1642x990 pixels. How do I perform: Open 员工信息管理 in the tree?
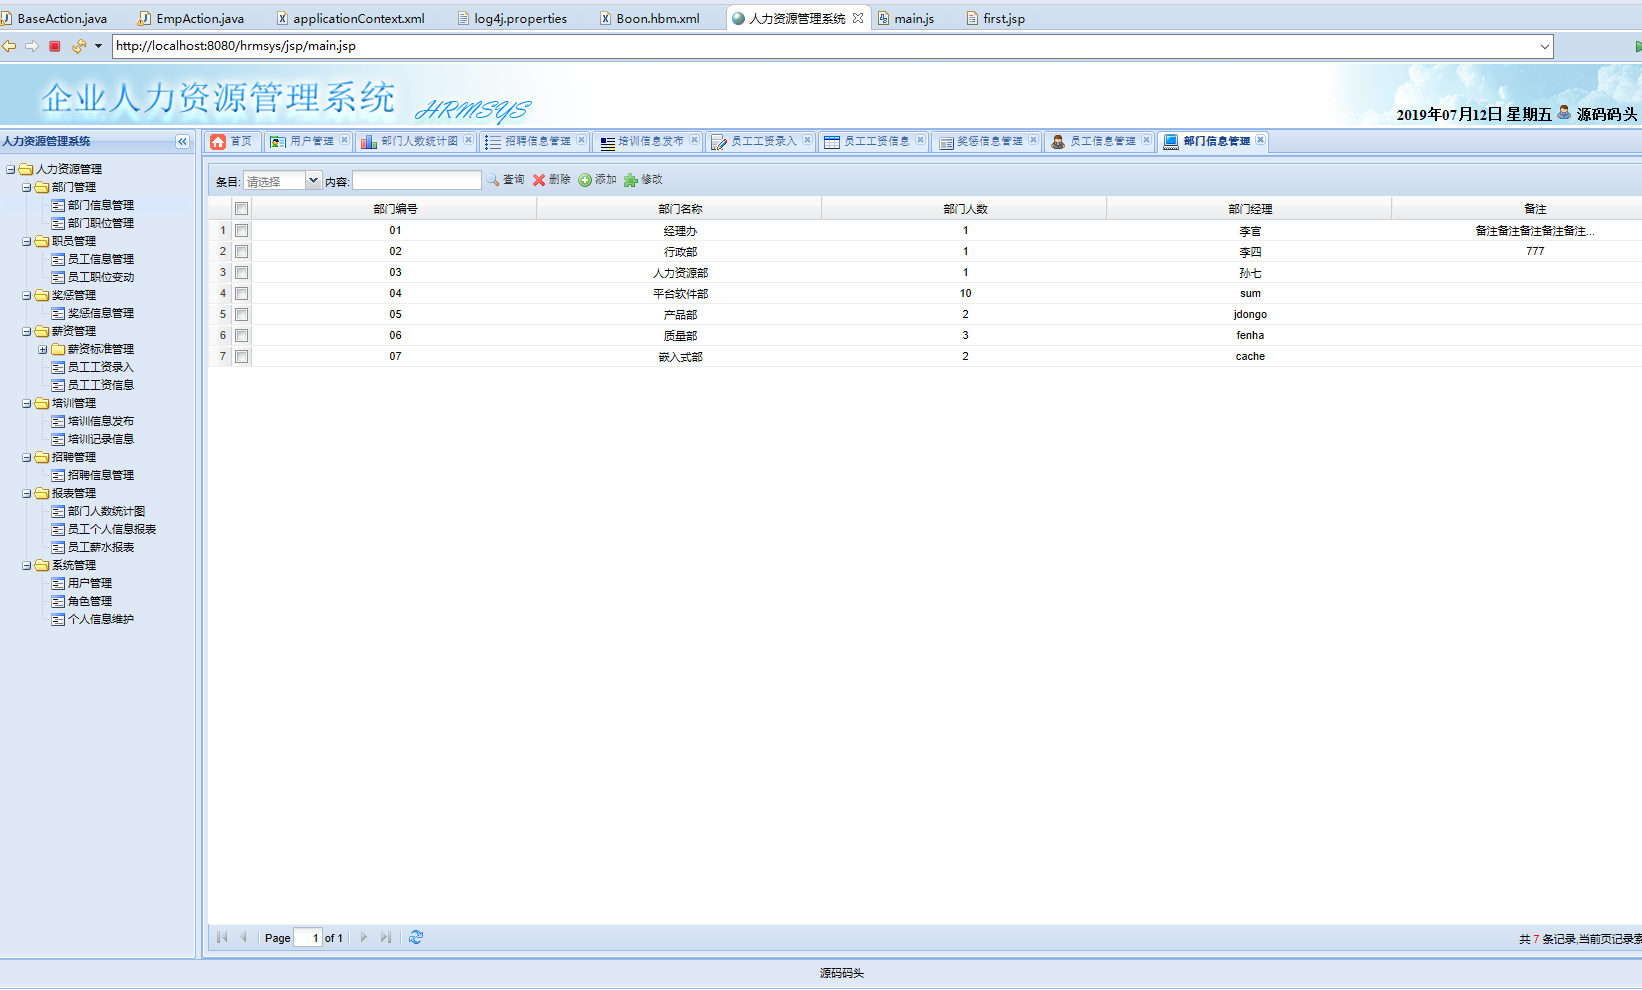click(100, 260)
